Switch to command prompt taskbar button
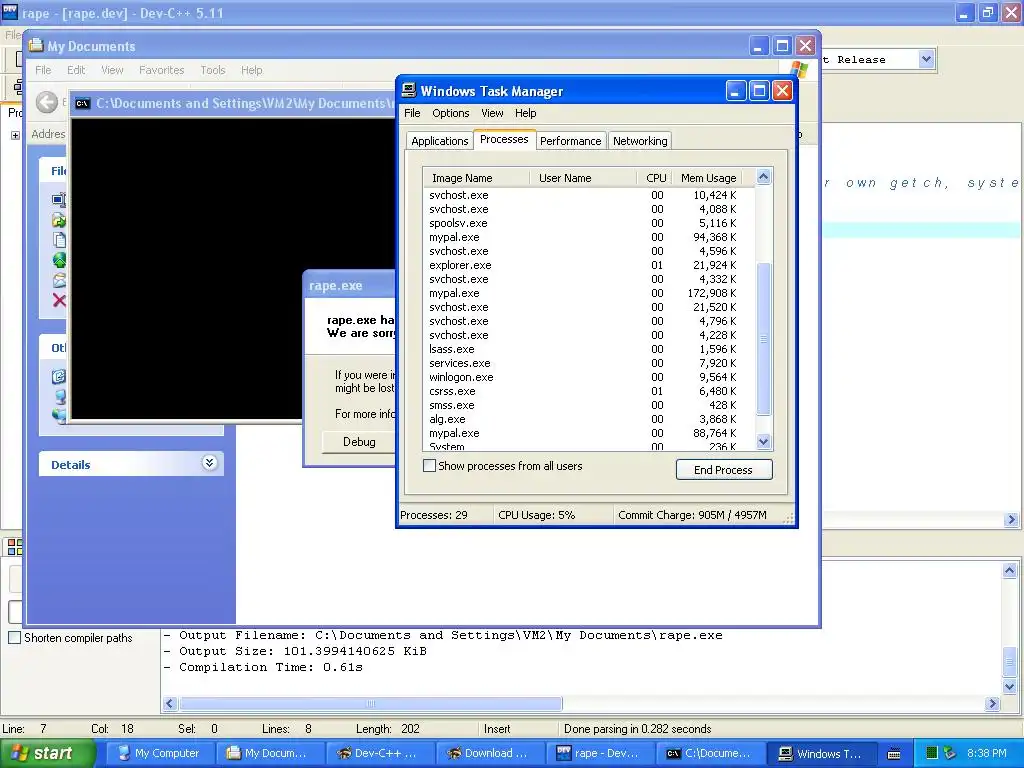Screen dimensions: 1024x768 click(710, 753)
